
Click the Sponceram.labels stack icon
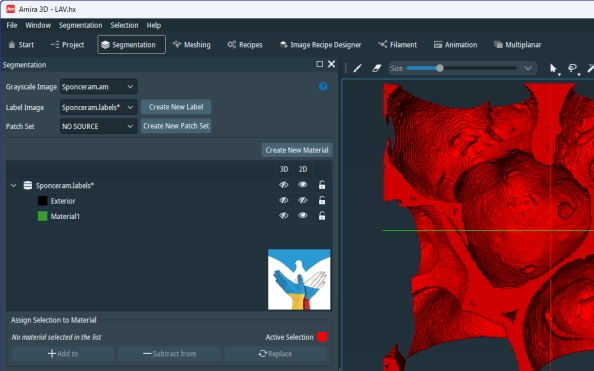(28, 185)
